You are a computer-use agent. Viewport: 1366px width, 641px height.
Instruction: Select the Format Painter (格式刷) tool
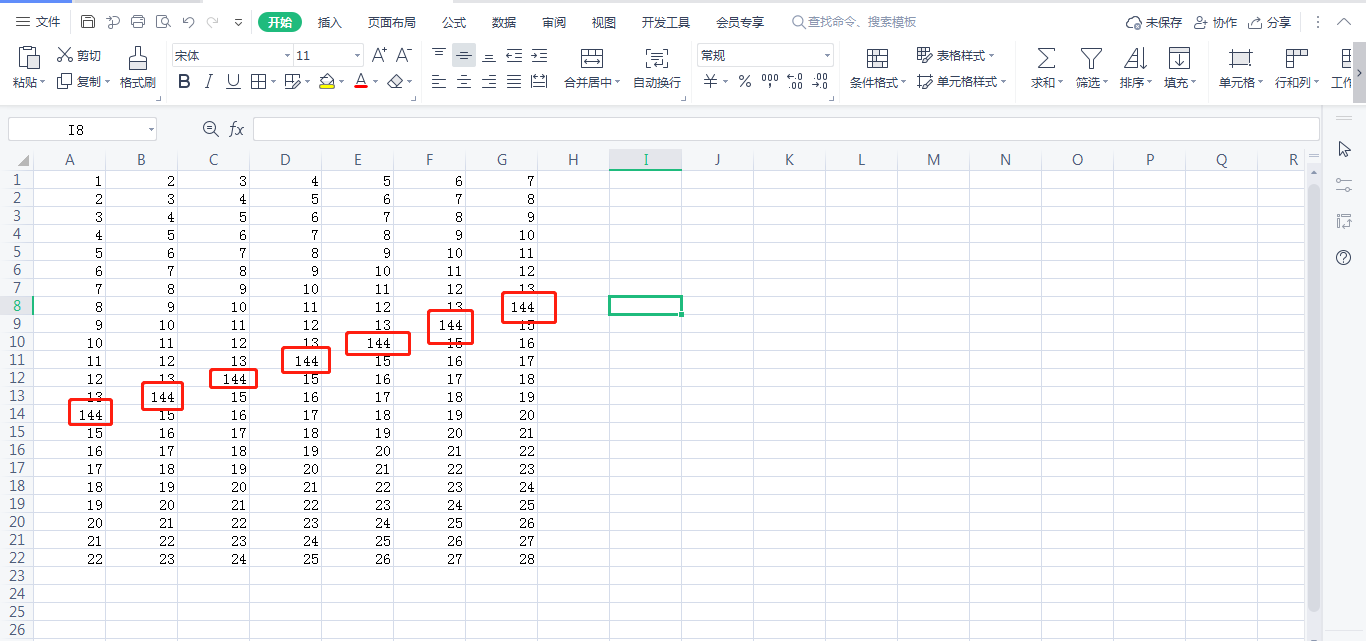[138, 67]
